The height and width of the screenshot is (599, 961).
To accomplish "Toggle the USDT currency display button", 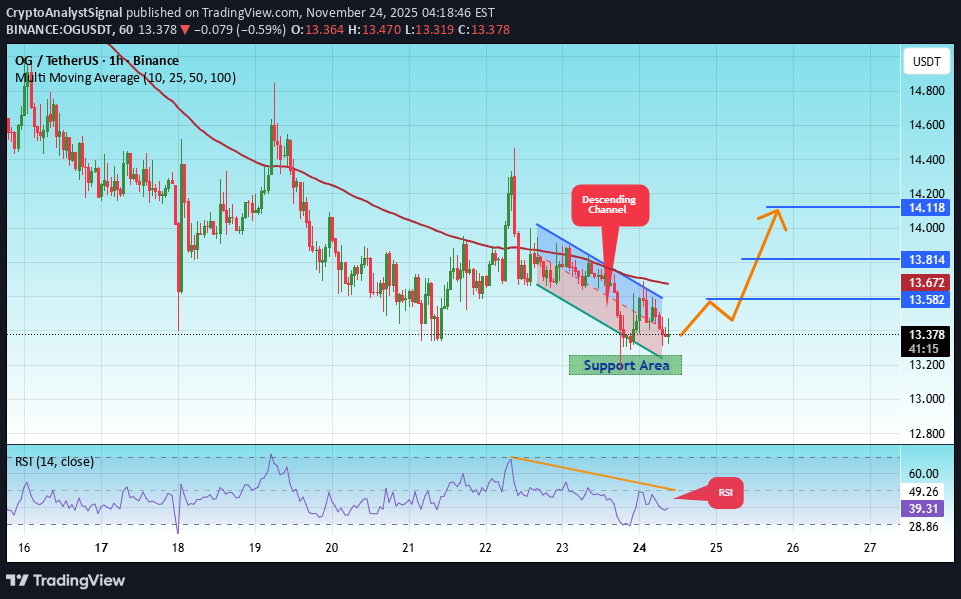I will click(x=925, y=61).
